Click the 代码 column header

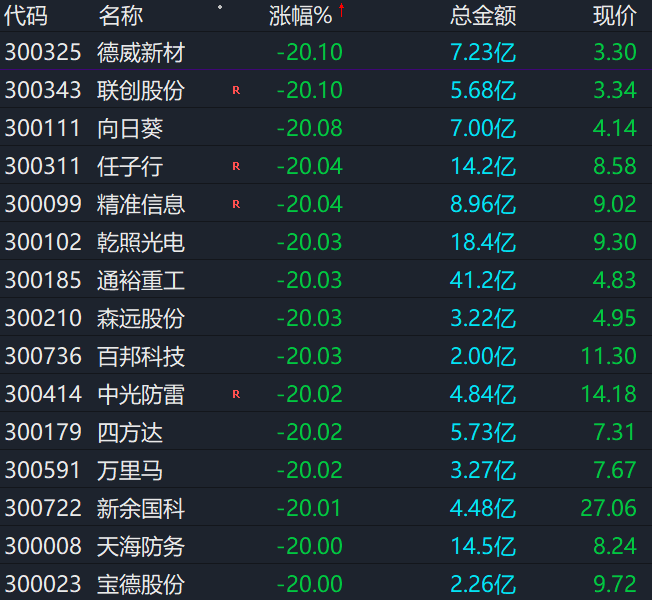(26, 16)
